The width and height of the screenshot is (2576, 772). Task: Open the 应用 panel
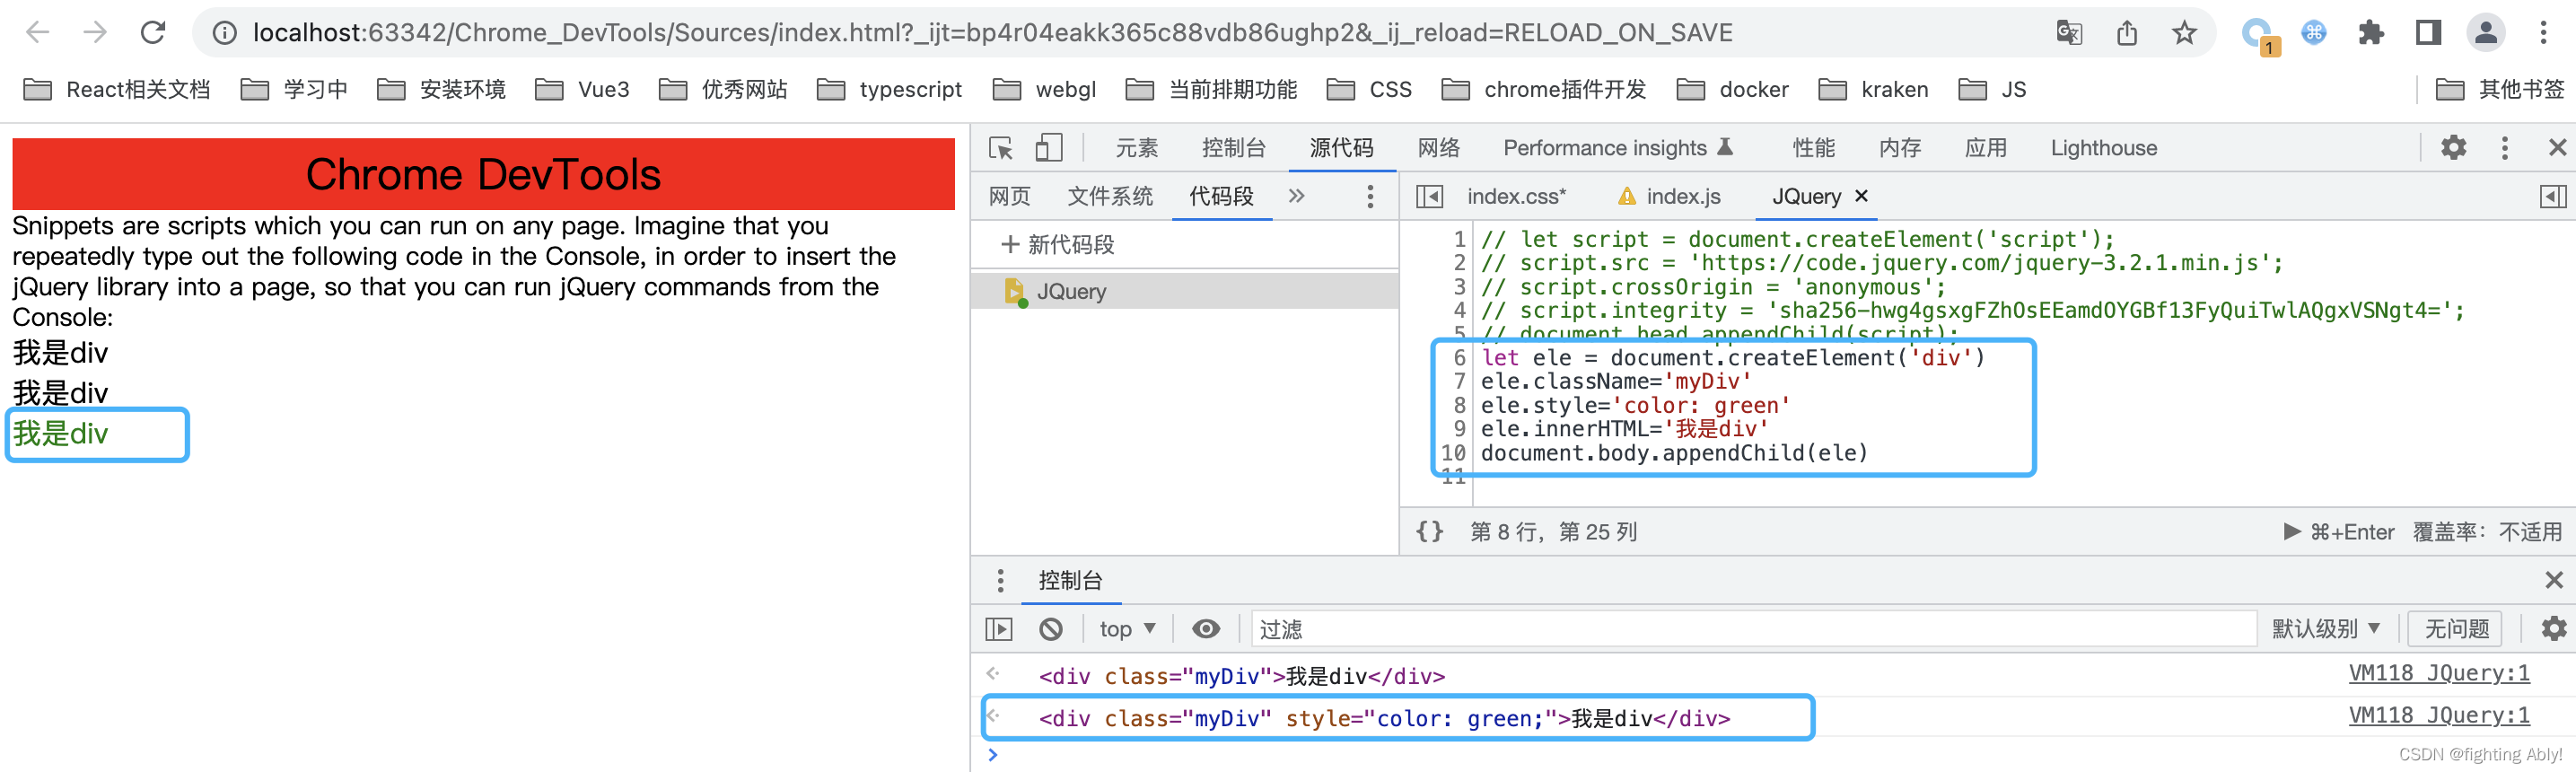[1985, 148]
